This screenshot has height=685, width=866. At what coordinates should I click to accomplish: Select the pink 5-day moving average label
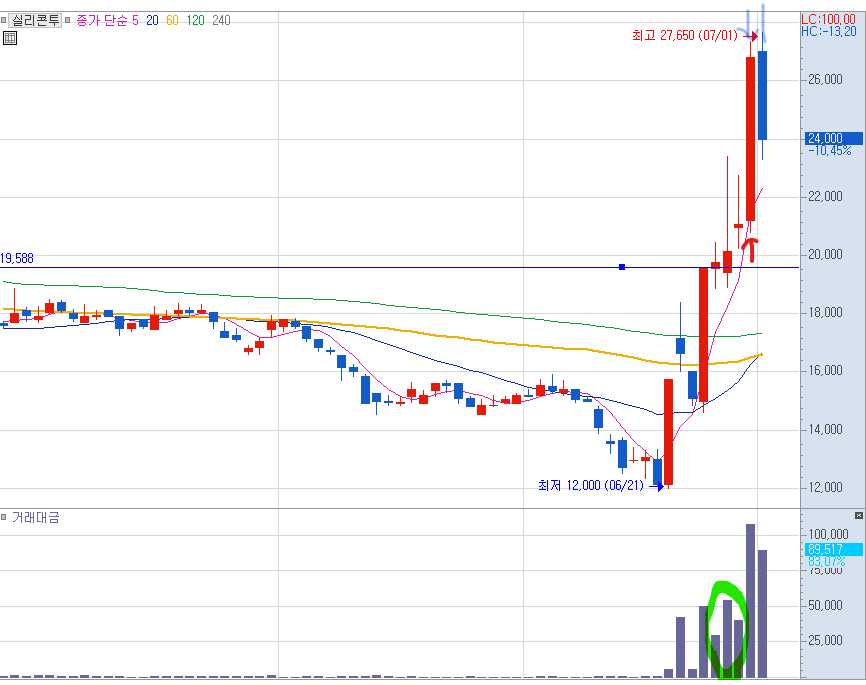click(135, 20)
